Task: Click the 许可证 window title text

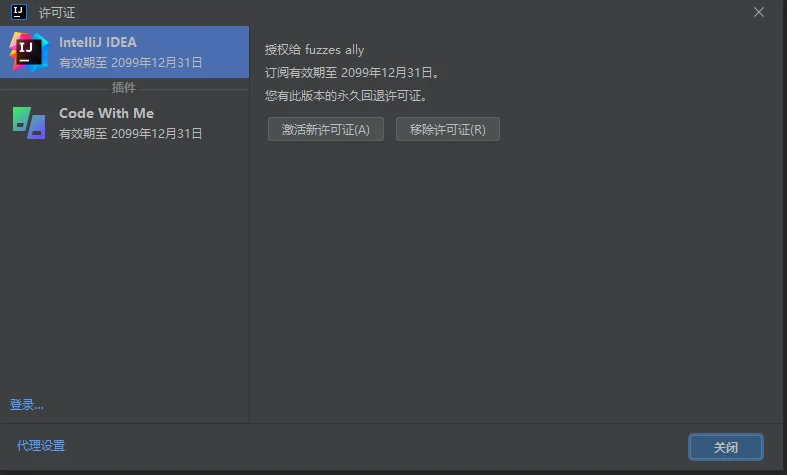Action: (57, 13)
